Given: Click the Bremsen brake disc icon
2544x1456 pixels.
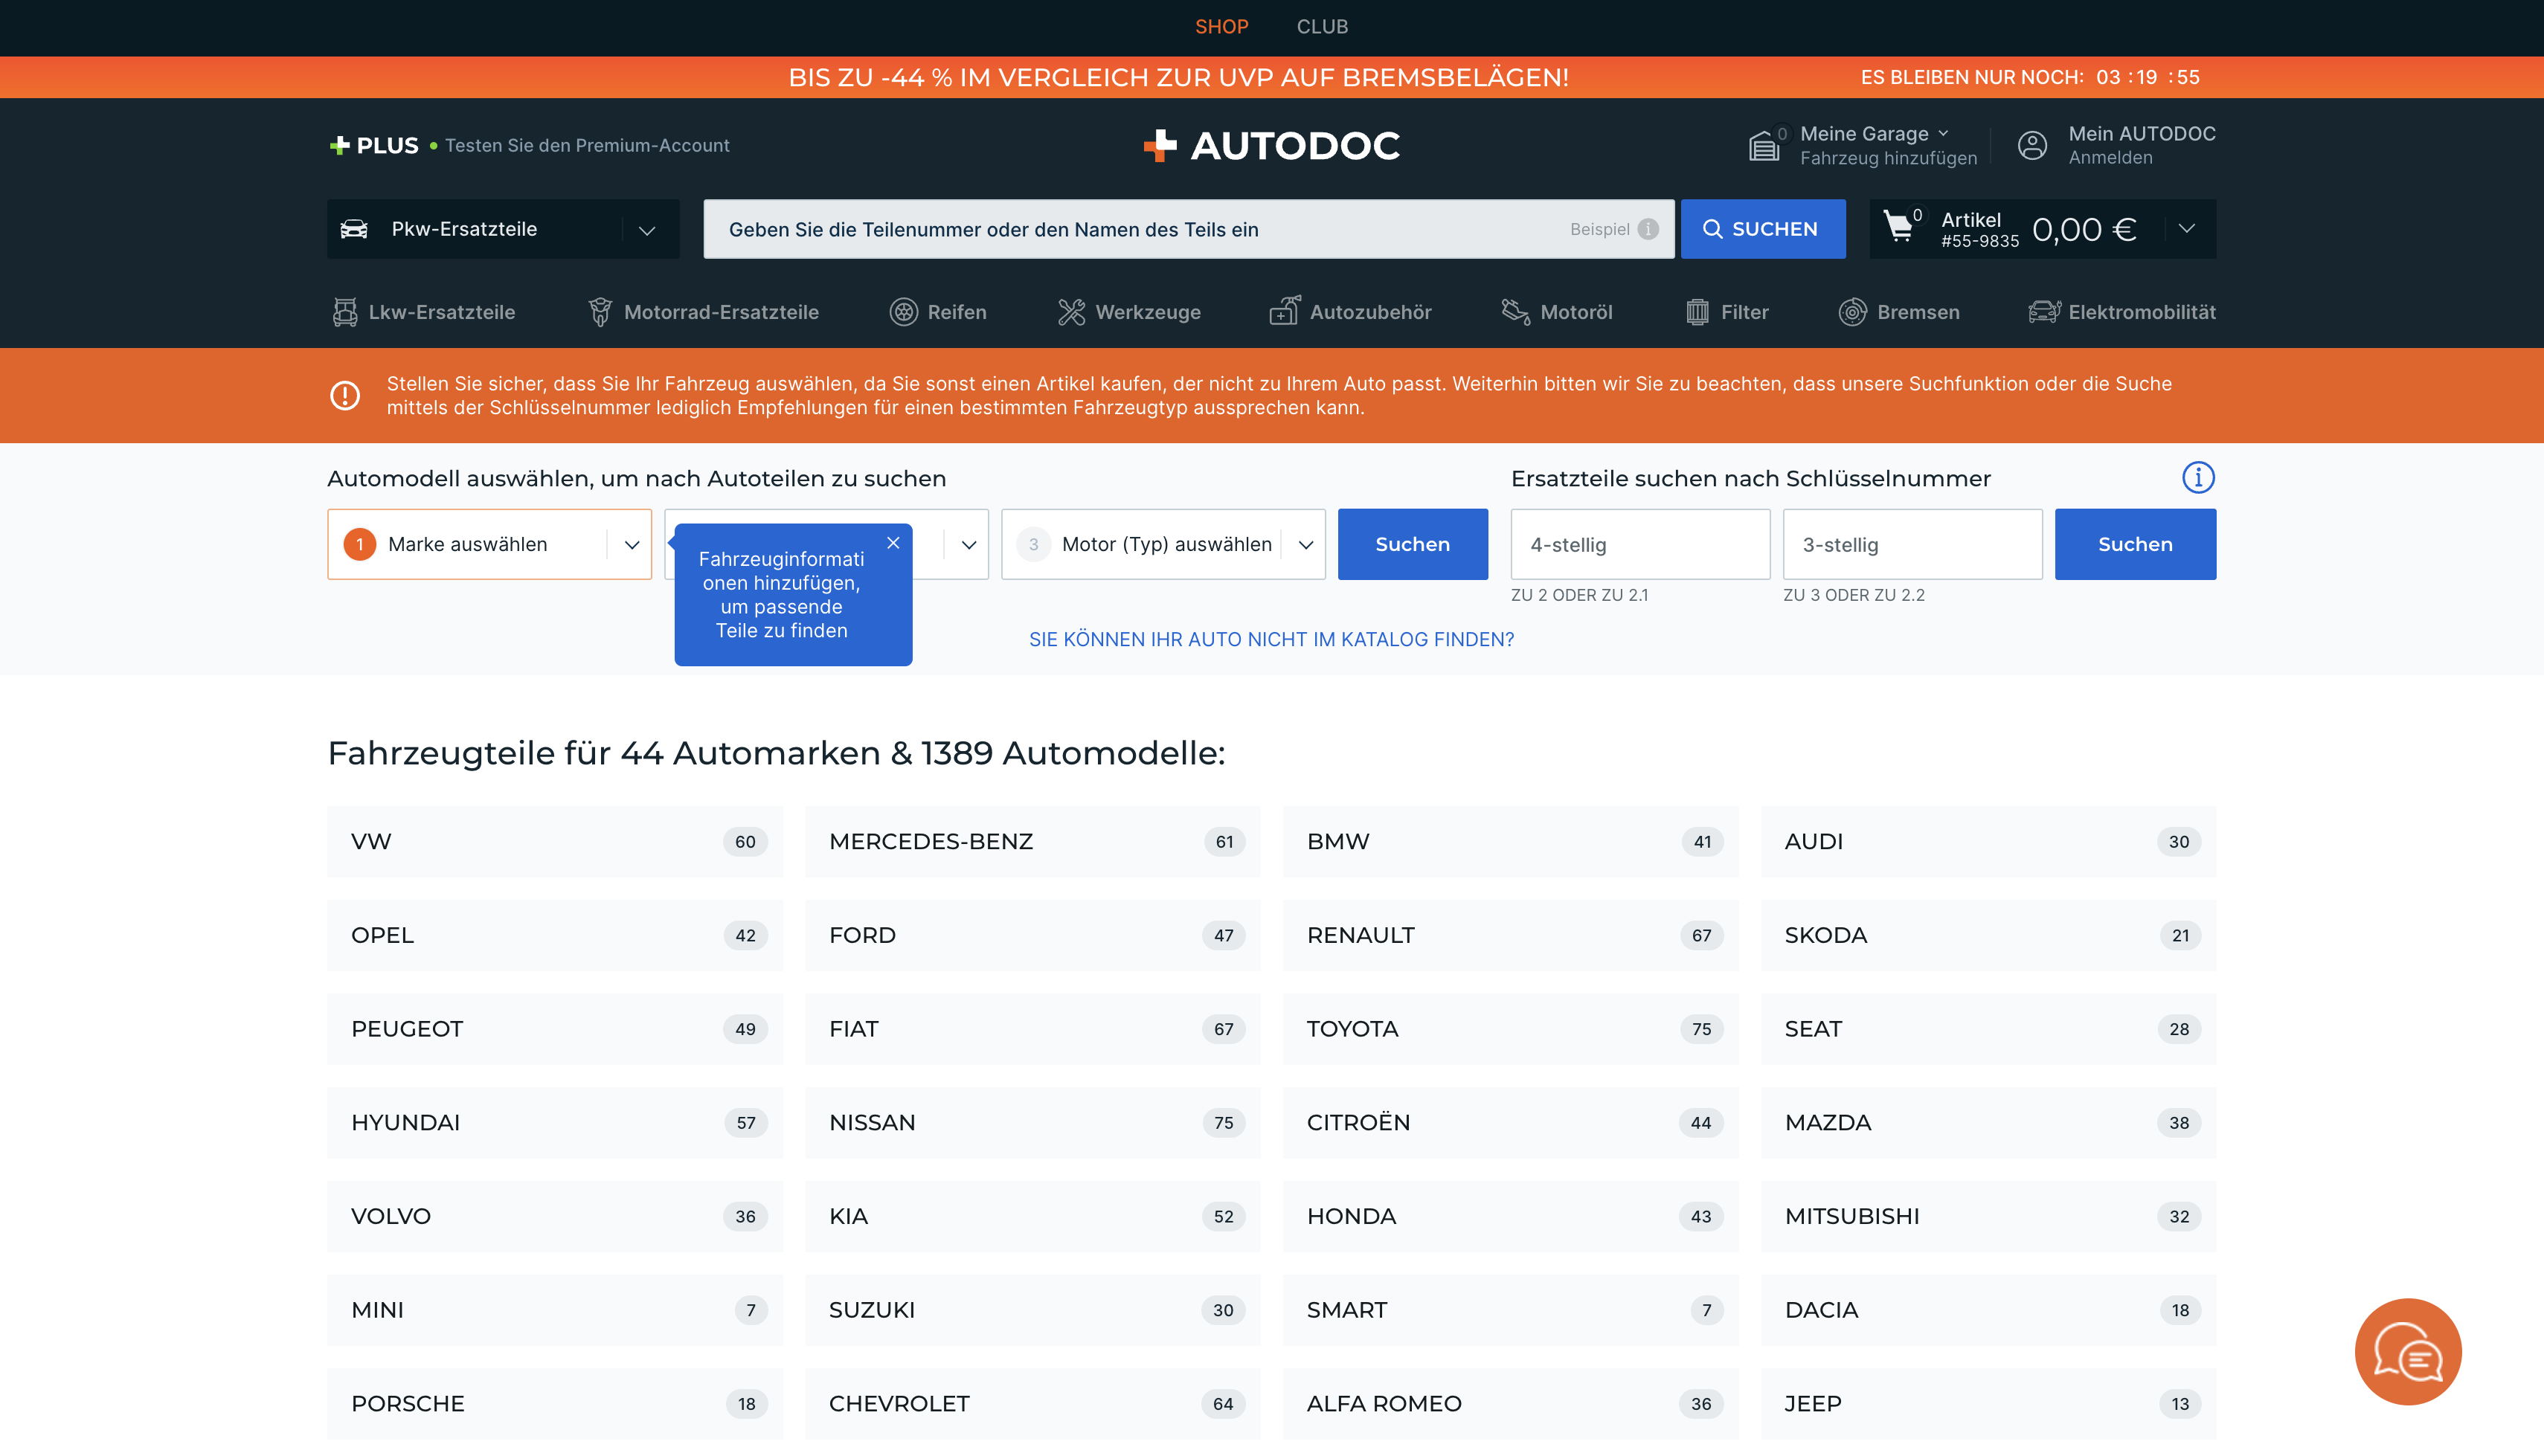Looking at the screenshot, I should (1853, 312).
